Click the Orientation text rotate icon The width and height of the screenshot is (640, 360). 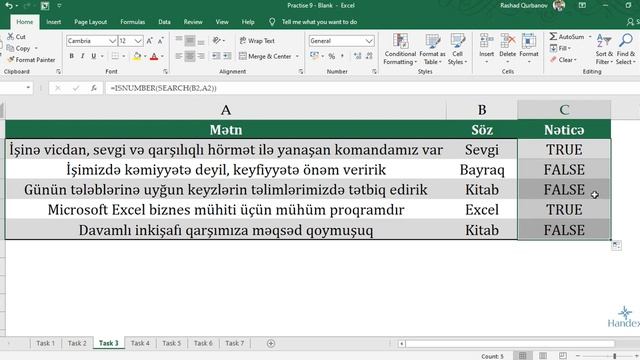(216, 40)
